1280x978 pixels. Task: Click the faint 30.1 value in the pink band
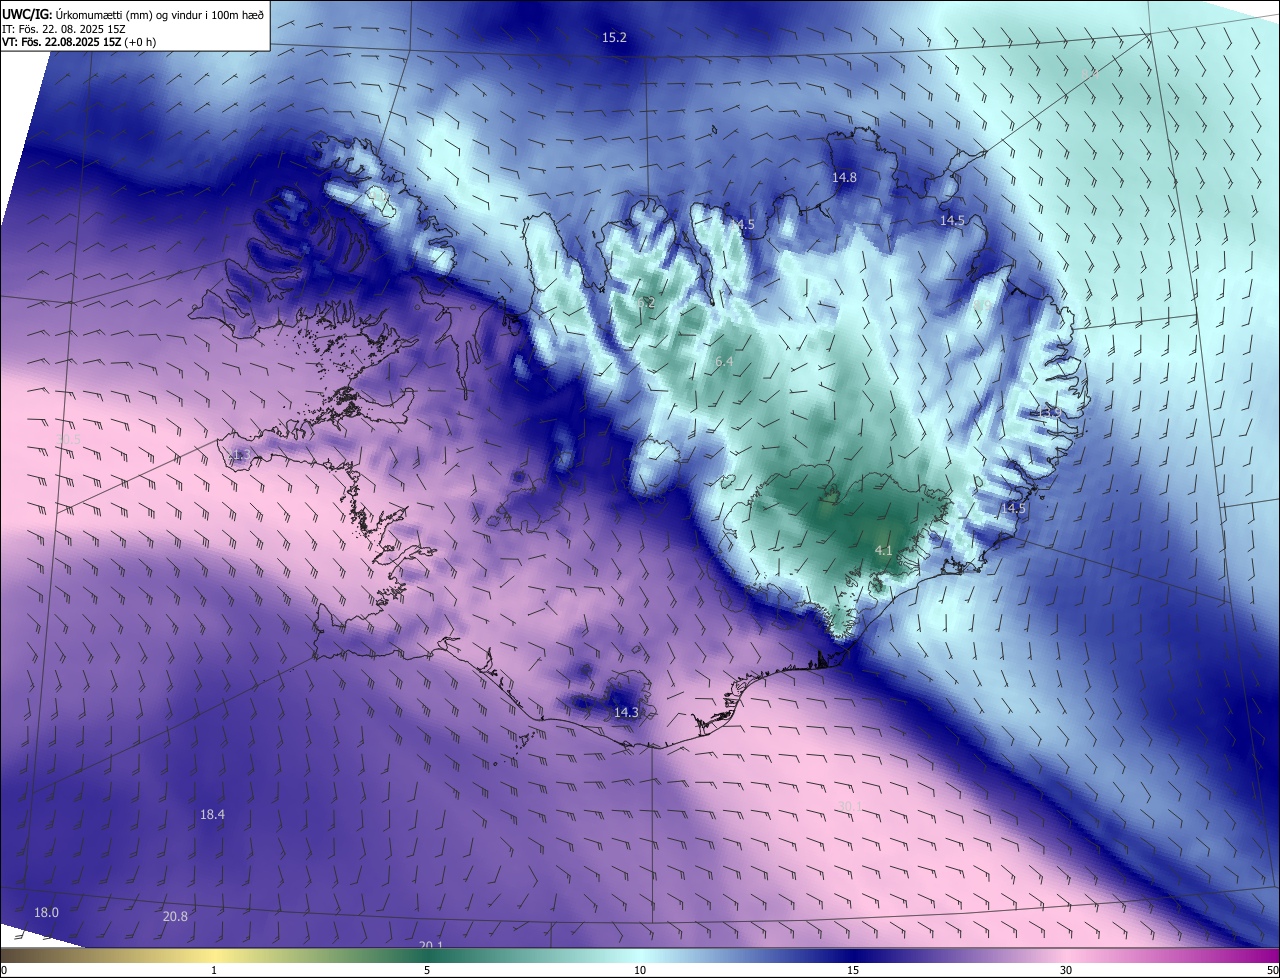(x=849, y=806)
